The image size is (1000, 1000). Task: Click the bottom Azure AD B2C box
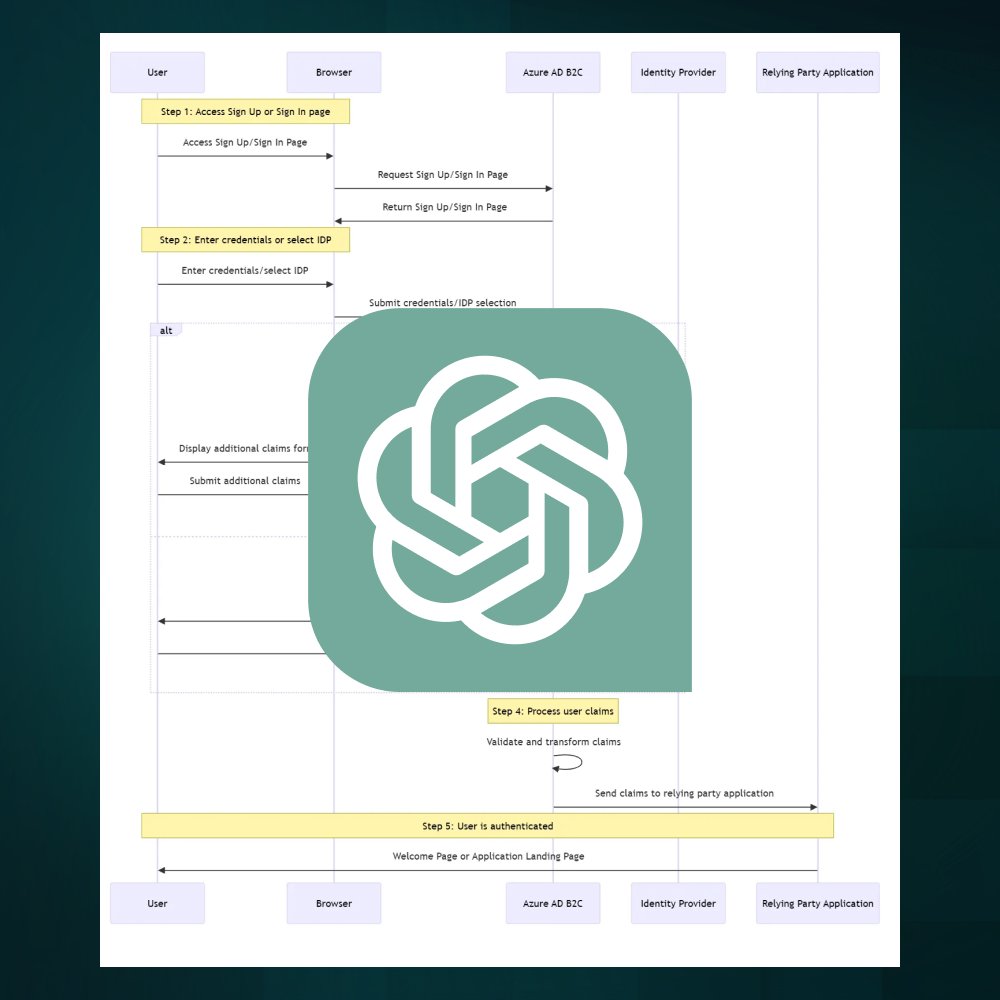coord(553,903)
